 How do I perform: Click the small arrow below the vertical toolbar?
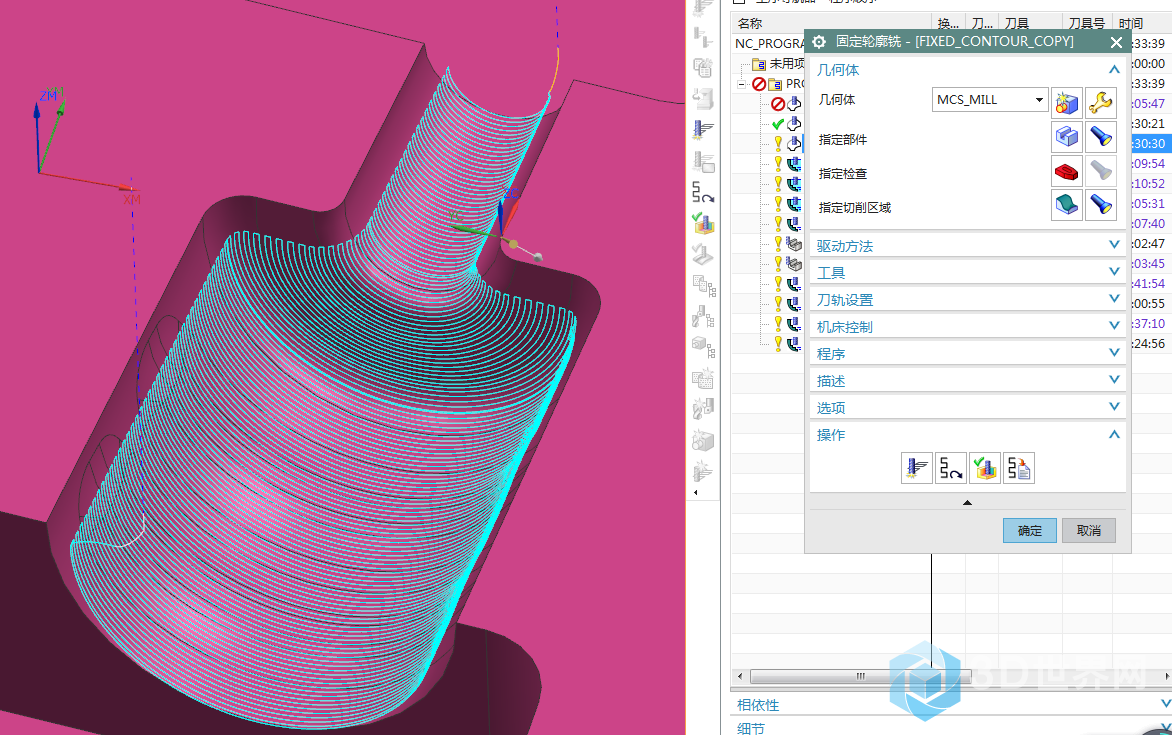click(696, 492)
